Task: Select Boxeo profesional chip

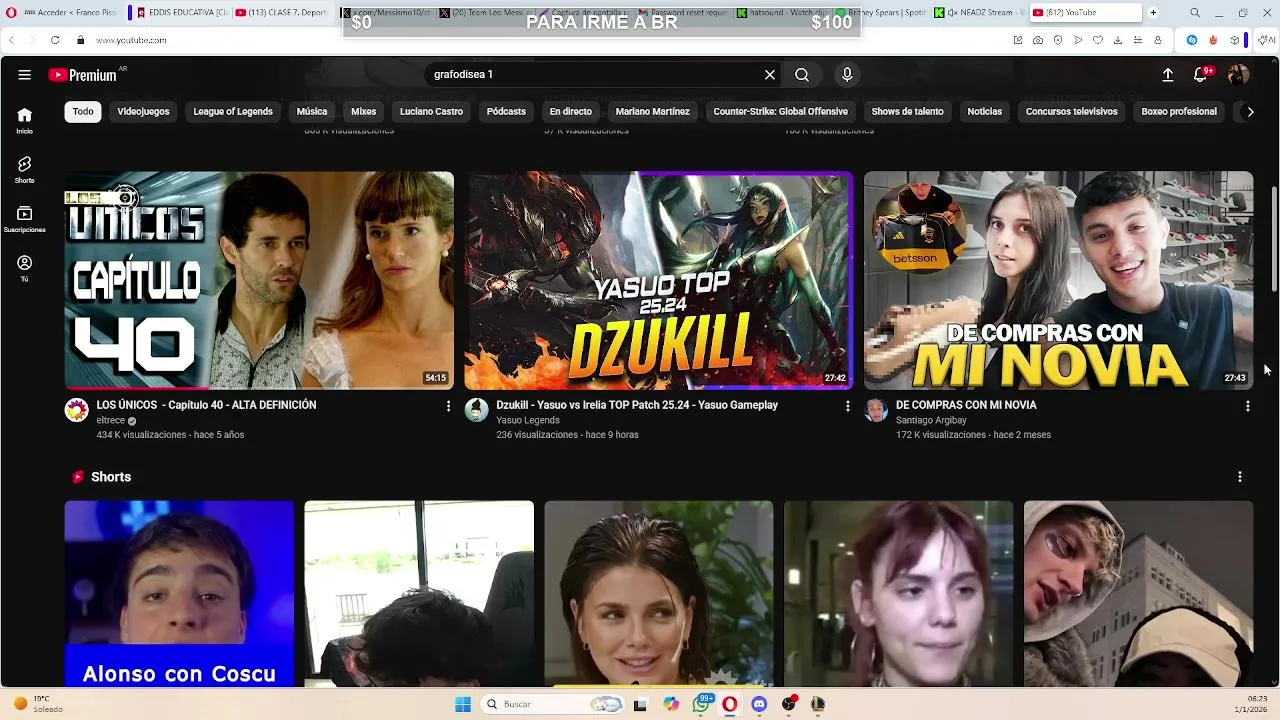Action: point(1179,112)
